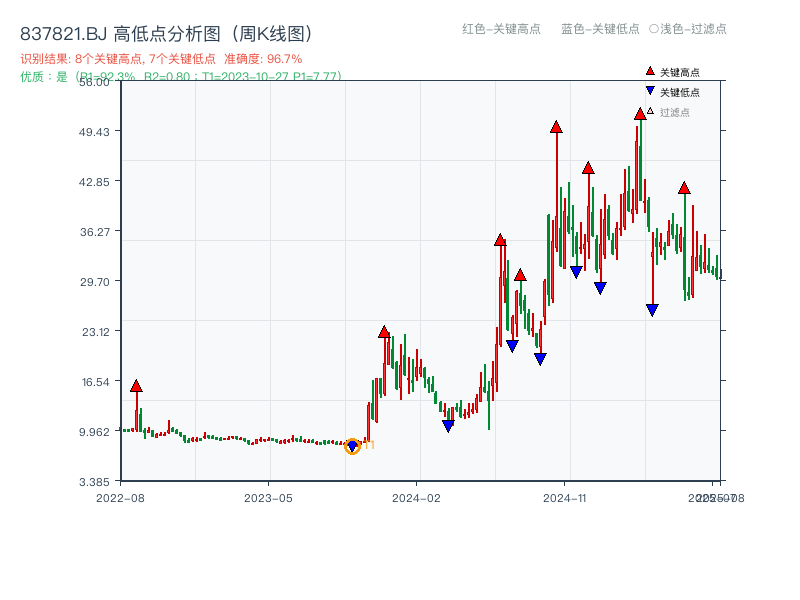
Task: Click the orange circled point near 2023-10
Action: [x=352, y=447]
